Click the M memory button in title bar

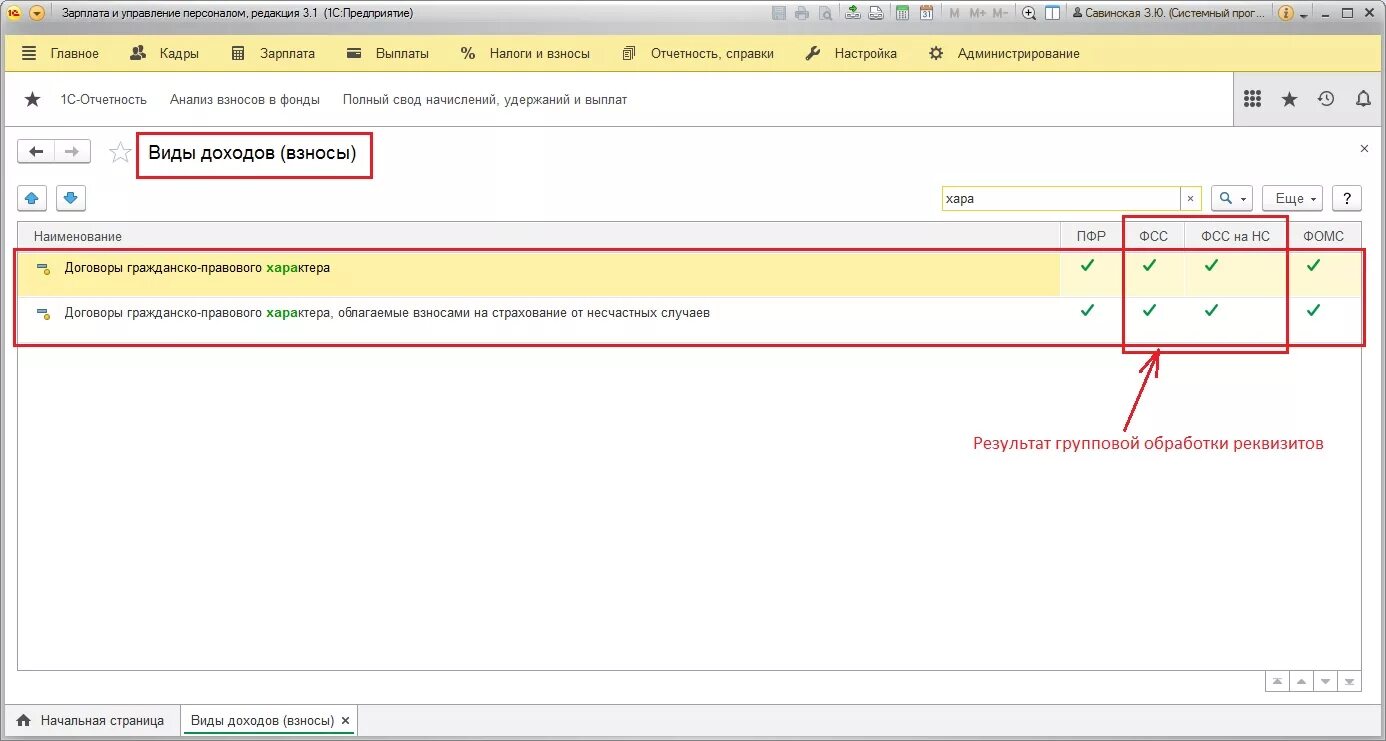click(x=954, y=13)
